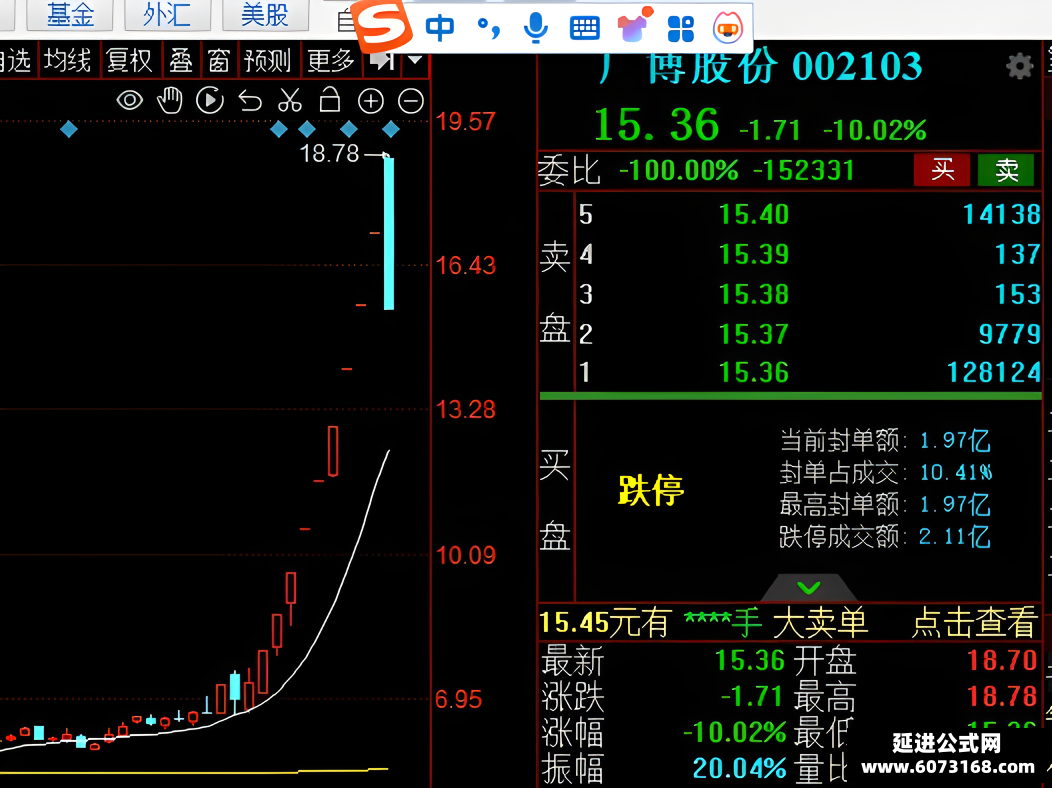
Task: Toggle the eye visibility icon on chart toolbar
Action: (x=129, y=101)
